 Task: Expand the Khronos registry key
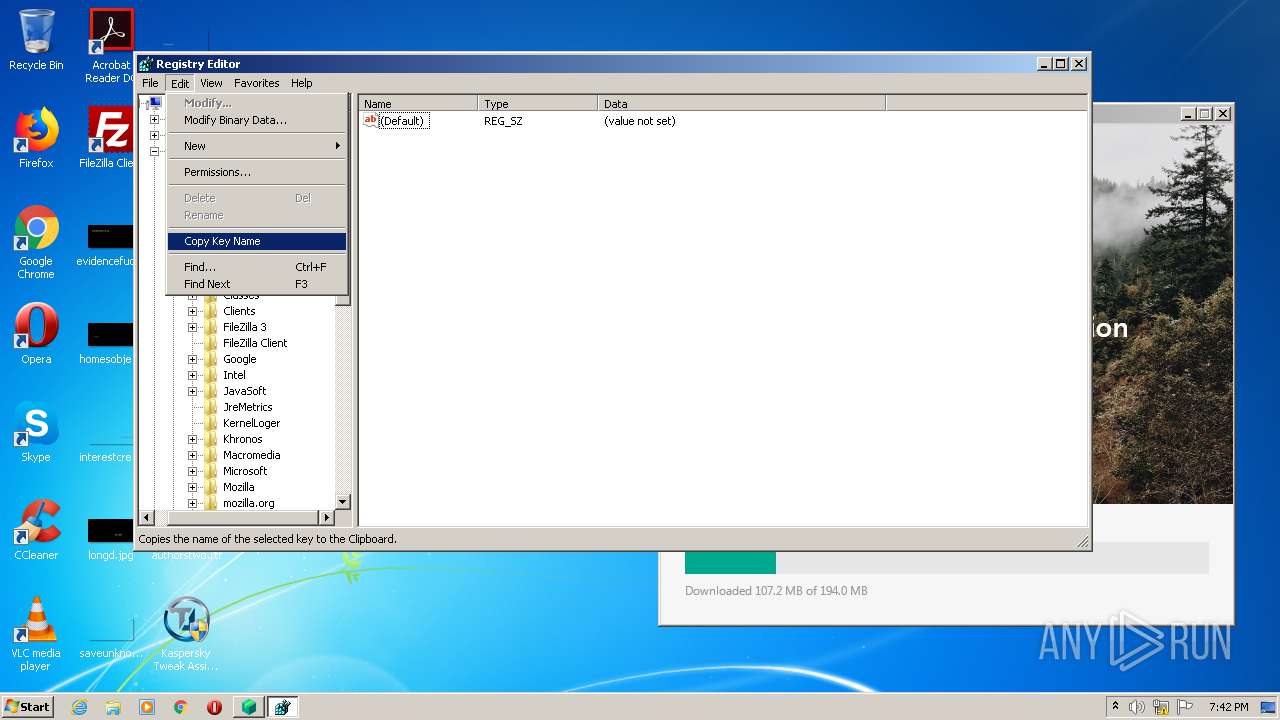pyautogui.click(x=193, y=439)
